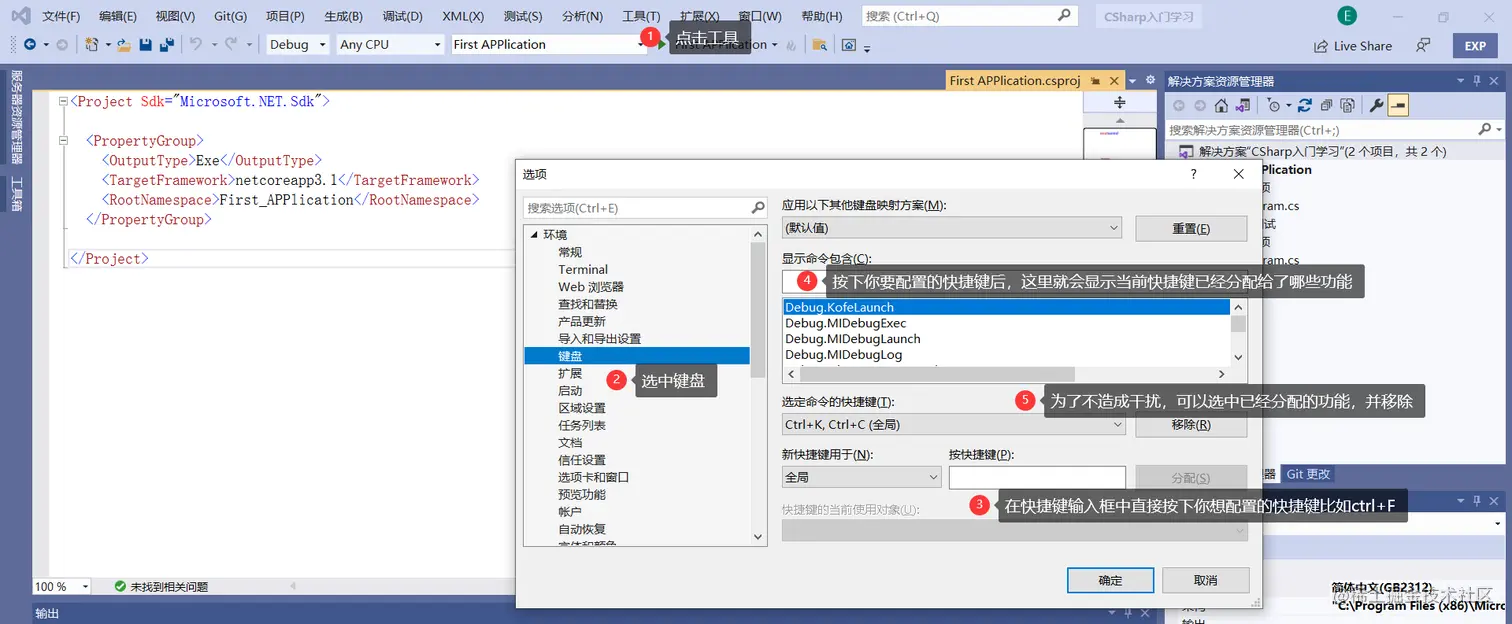This screenshot has height=624, width=1512.
Task: Click the Live Share button
Action: coord(1352,45)
